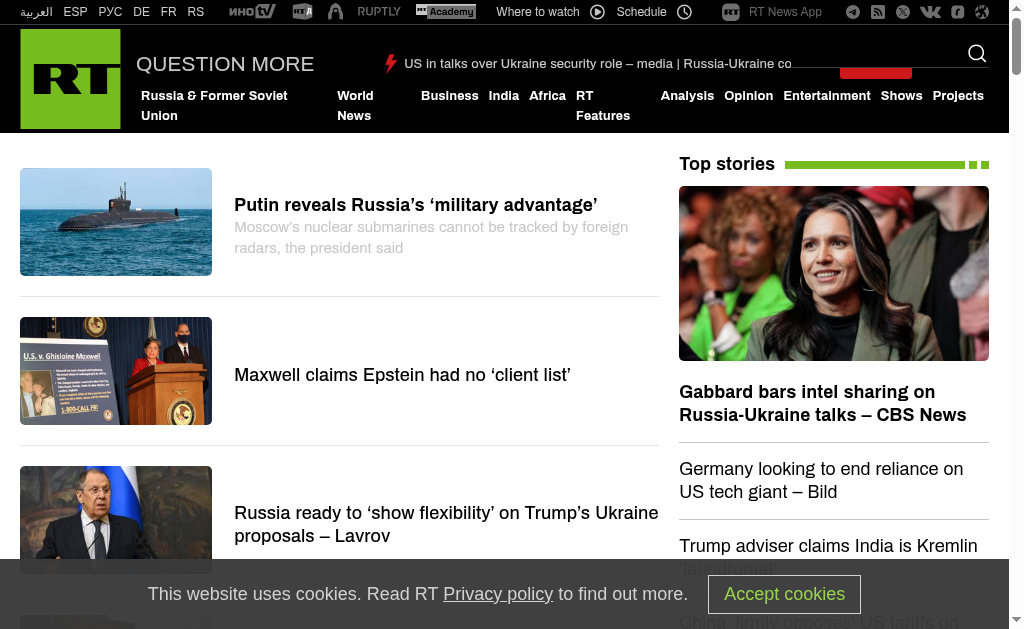Open the ИНОTV logo link

click(x=252, y=12)
